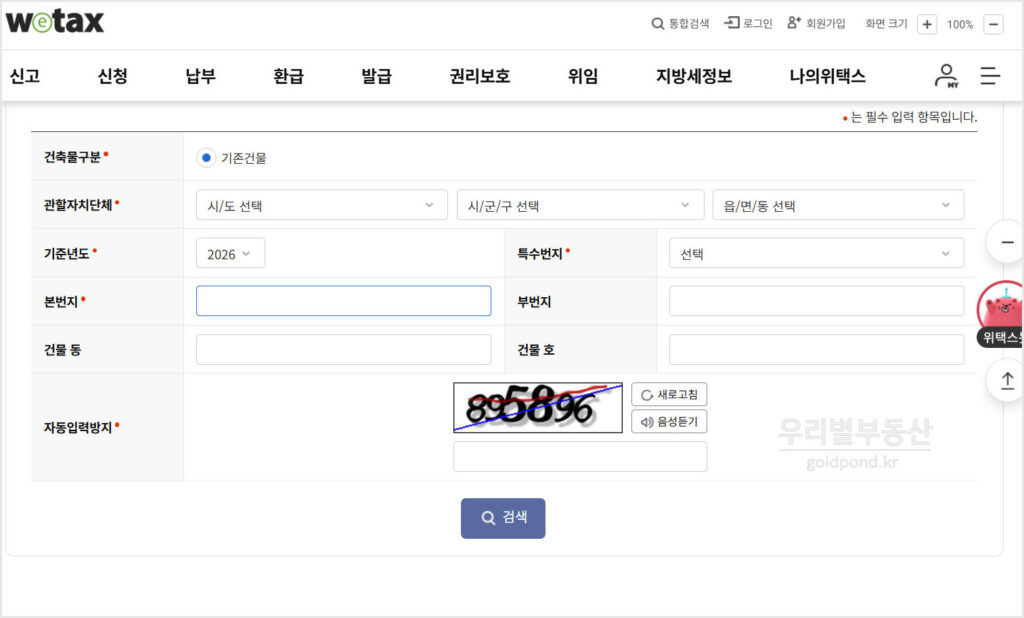Focus the 건물 동 input field
Screen dimensions: 1024x618
(x=344, y=350)
